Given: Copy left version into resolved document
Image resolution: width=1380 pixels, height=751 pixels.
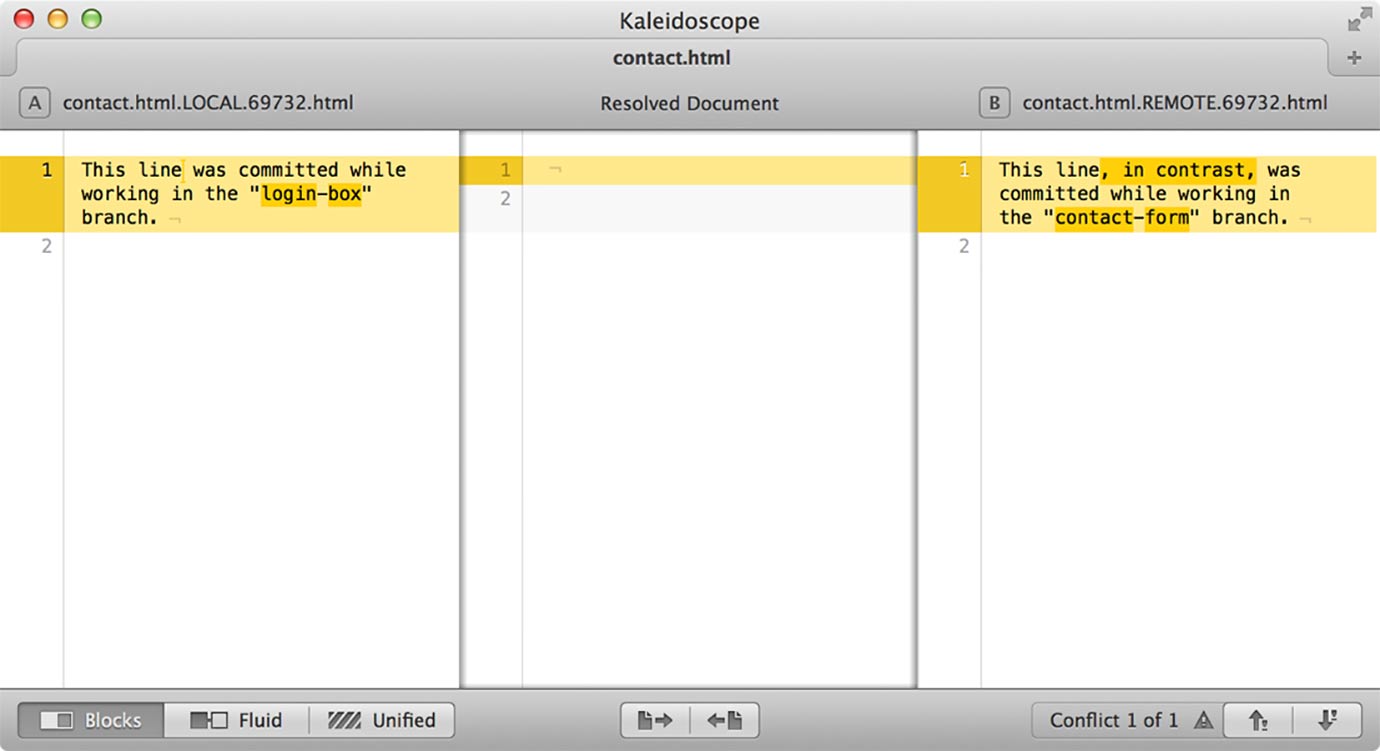Looking at the screenshot, I should (x=655, y=720).
